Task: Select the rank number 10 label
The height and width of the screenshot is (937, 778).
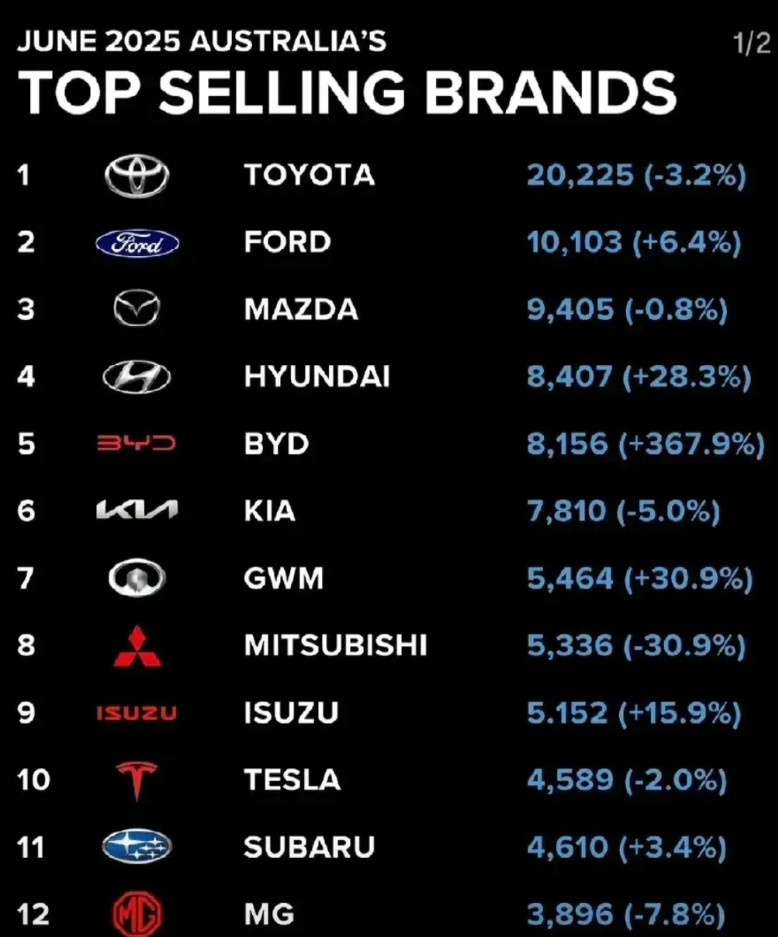Action: [33, 780]
